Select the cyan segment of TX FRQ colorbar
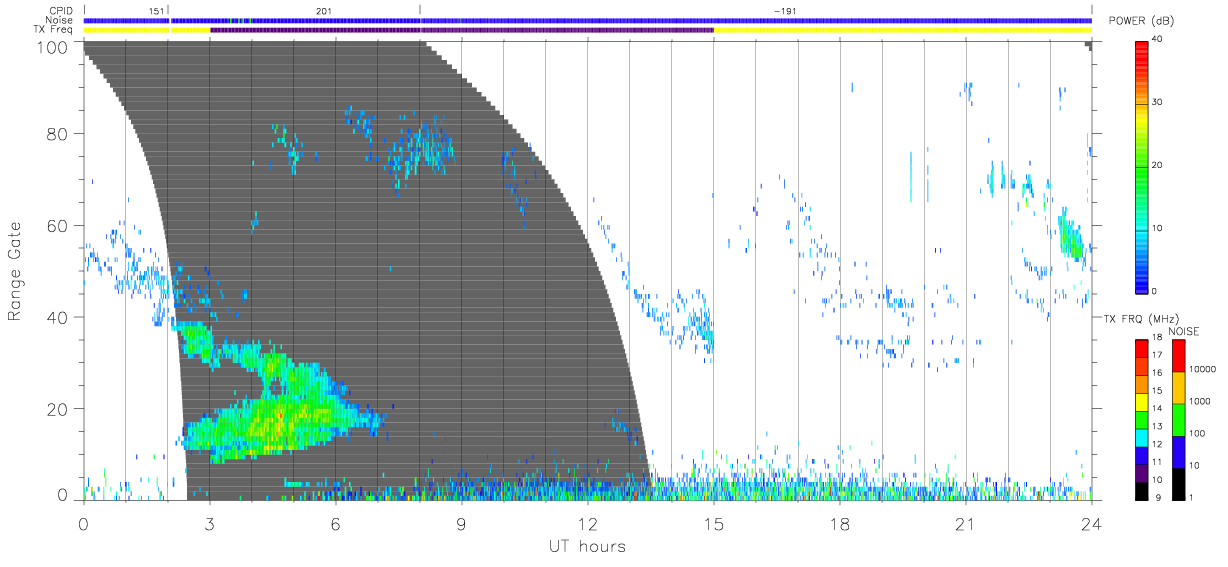 pyautogui.click(x=1142, y=436)
